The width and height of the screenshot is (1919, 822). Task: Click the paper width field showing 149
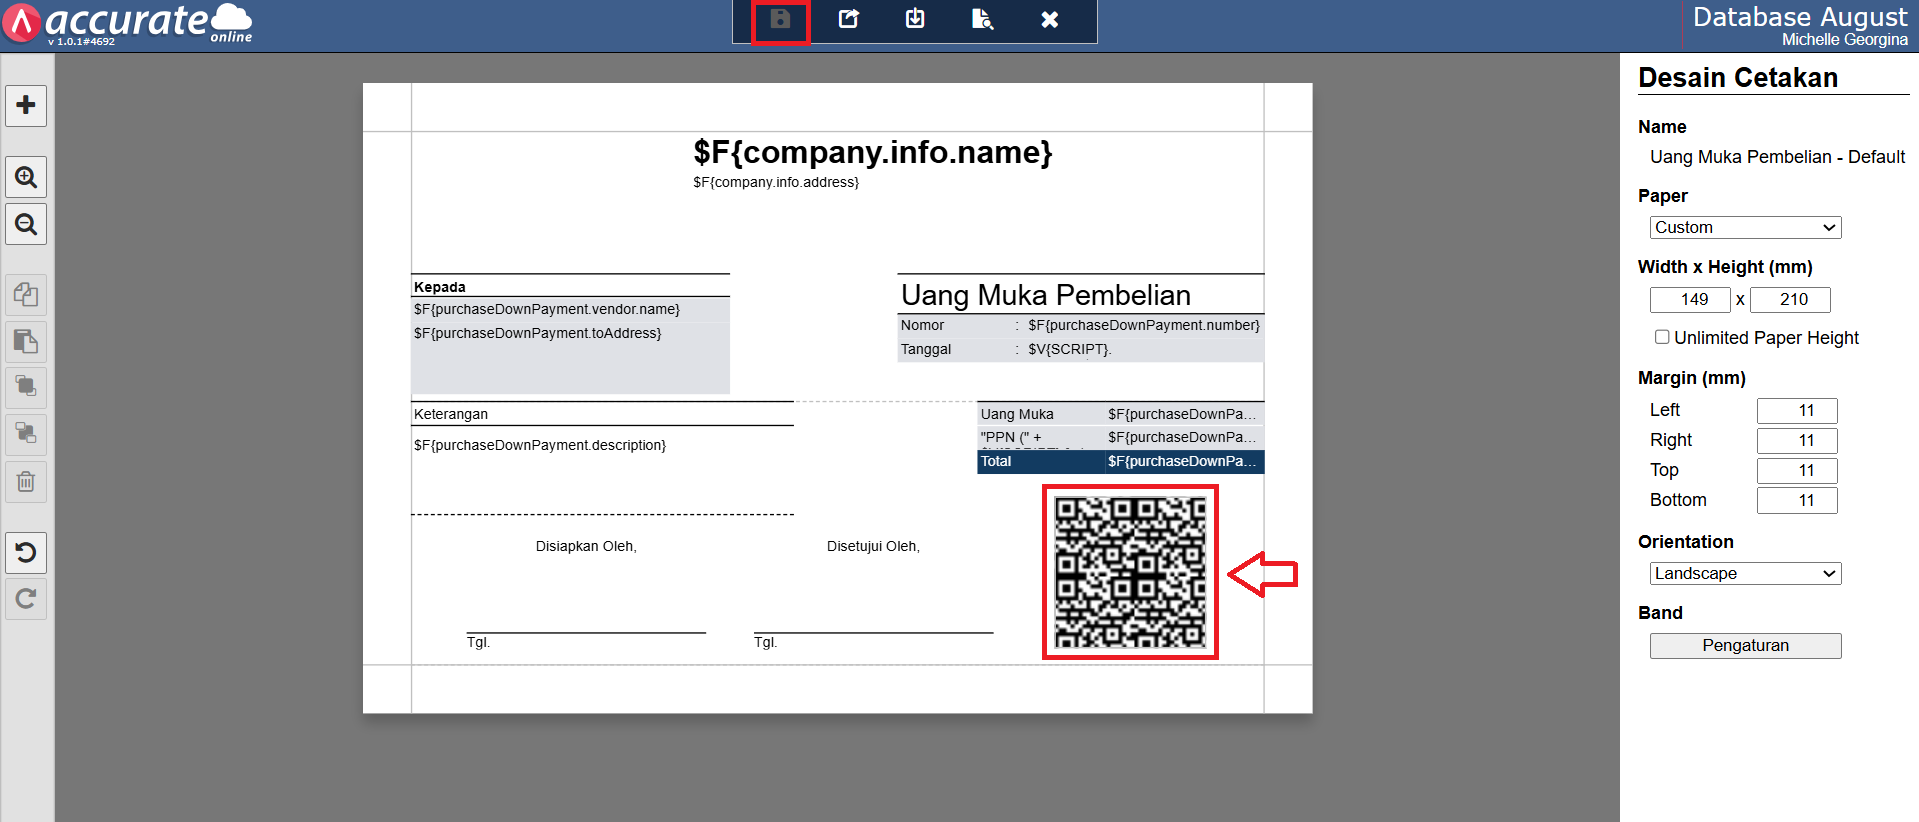coord(1690,300)
